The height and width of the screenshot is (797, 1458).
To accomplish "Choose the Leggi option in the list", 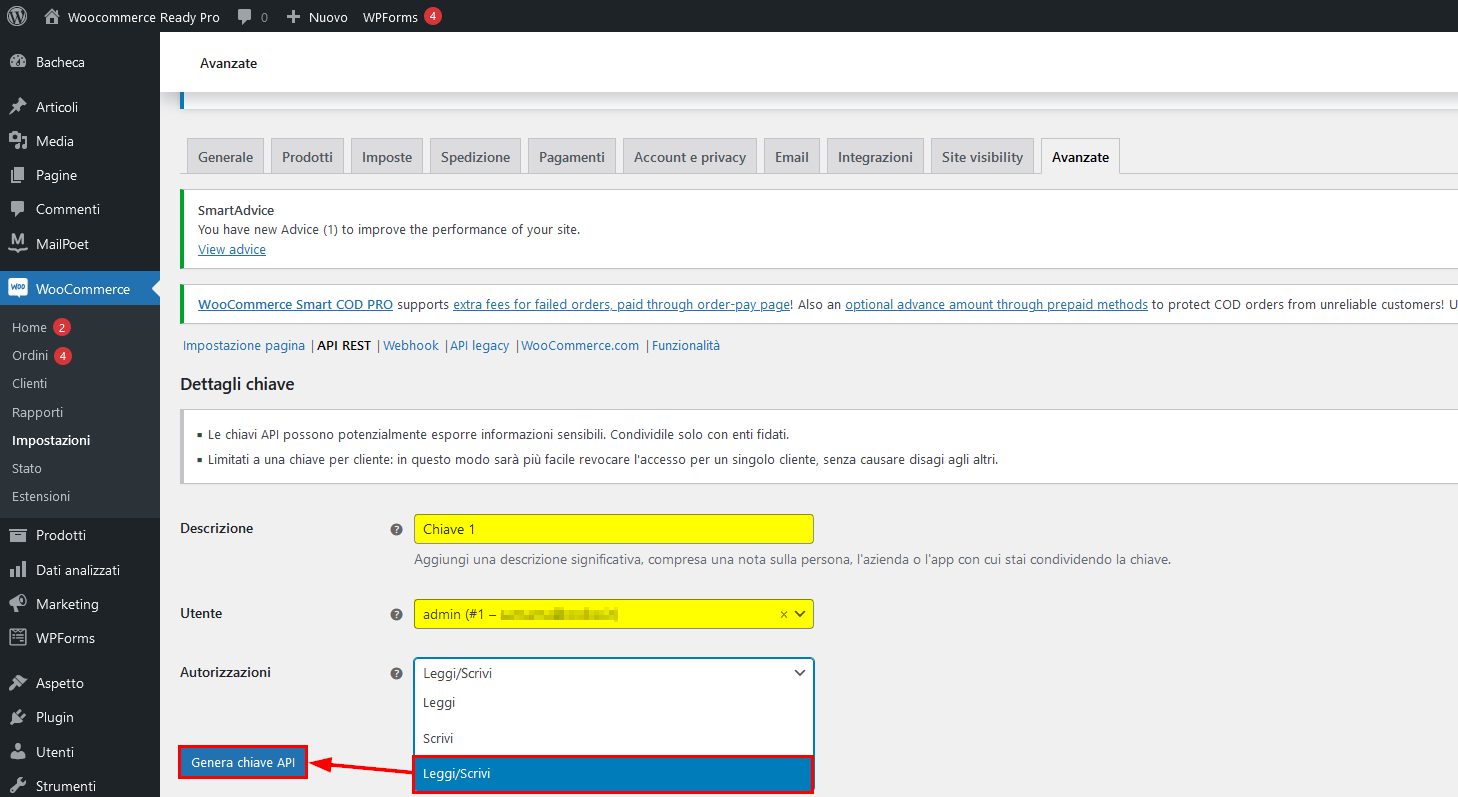I will click(614, 703).
